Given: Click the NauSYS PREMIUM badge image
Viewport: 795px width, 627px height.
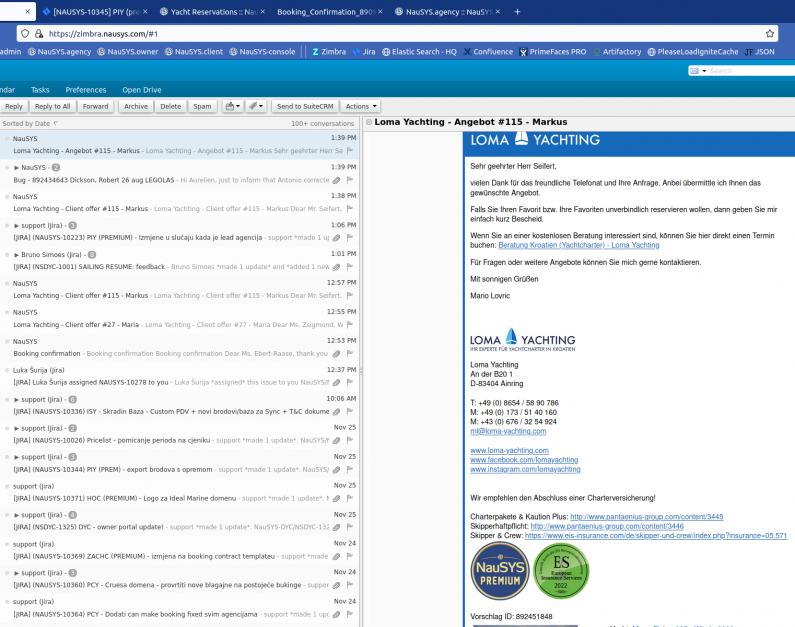Looking at the screenshot, I should point(500,571).
